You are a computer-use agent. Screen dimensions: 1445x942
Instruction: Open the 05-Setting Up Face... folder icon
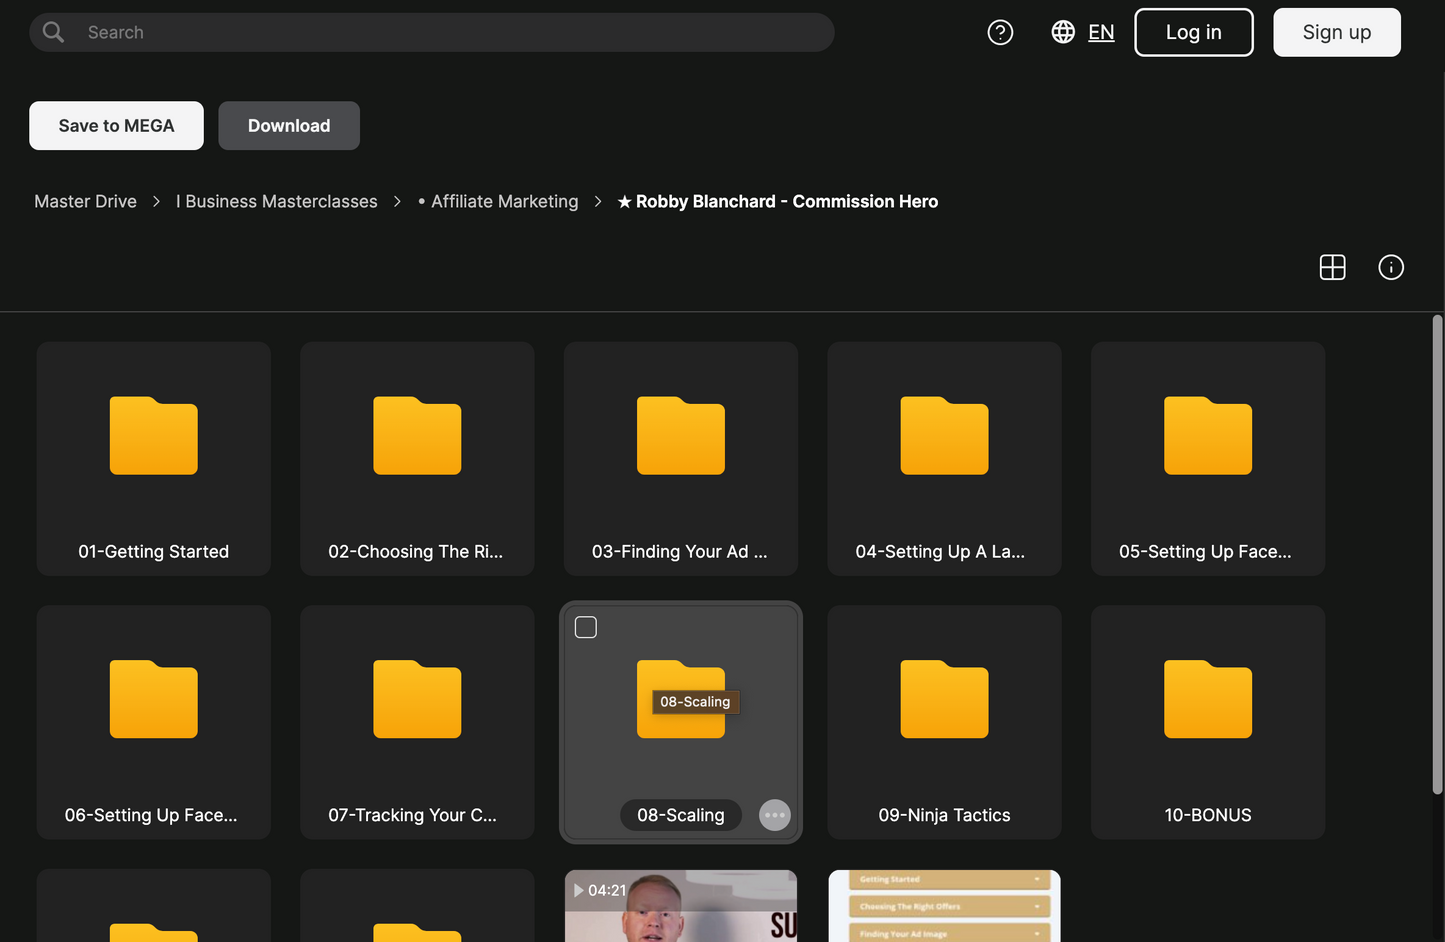point(1208,436)
